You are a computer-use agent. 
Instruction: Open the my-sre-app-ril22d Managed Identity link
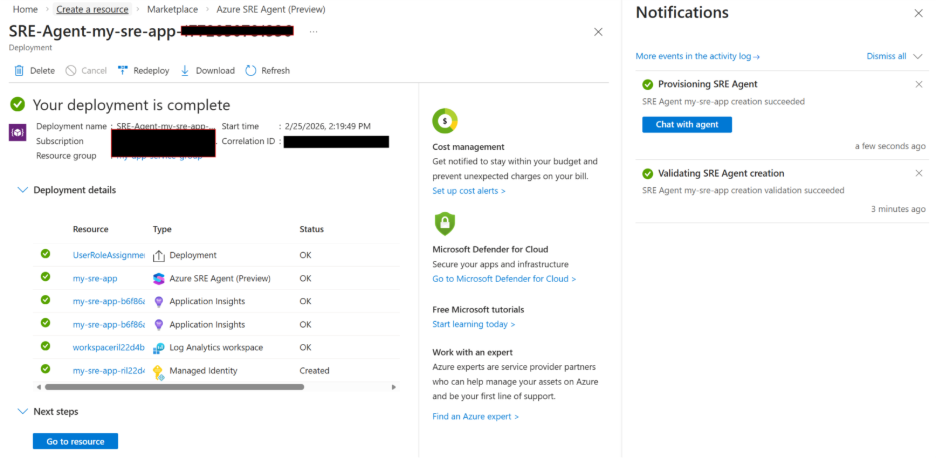coord(109,371)
